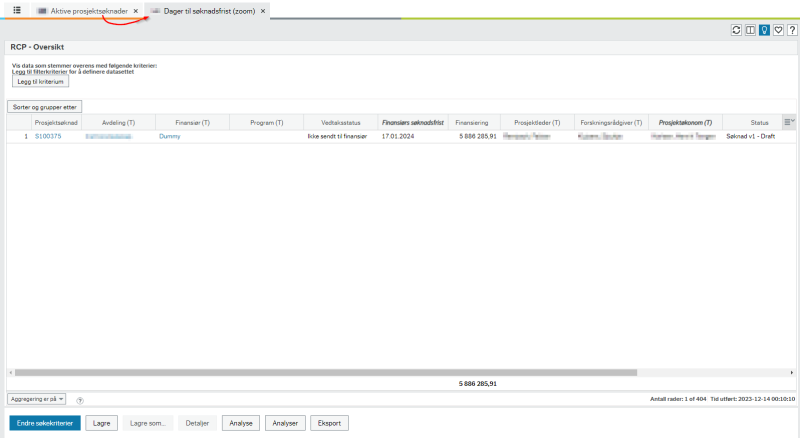Sort by Finansiørs søknadsfrist column header

point(413,123)
